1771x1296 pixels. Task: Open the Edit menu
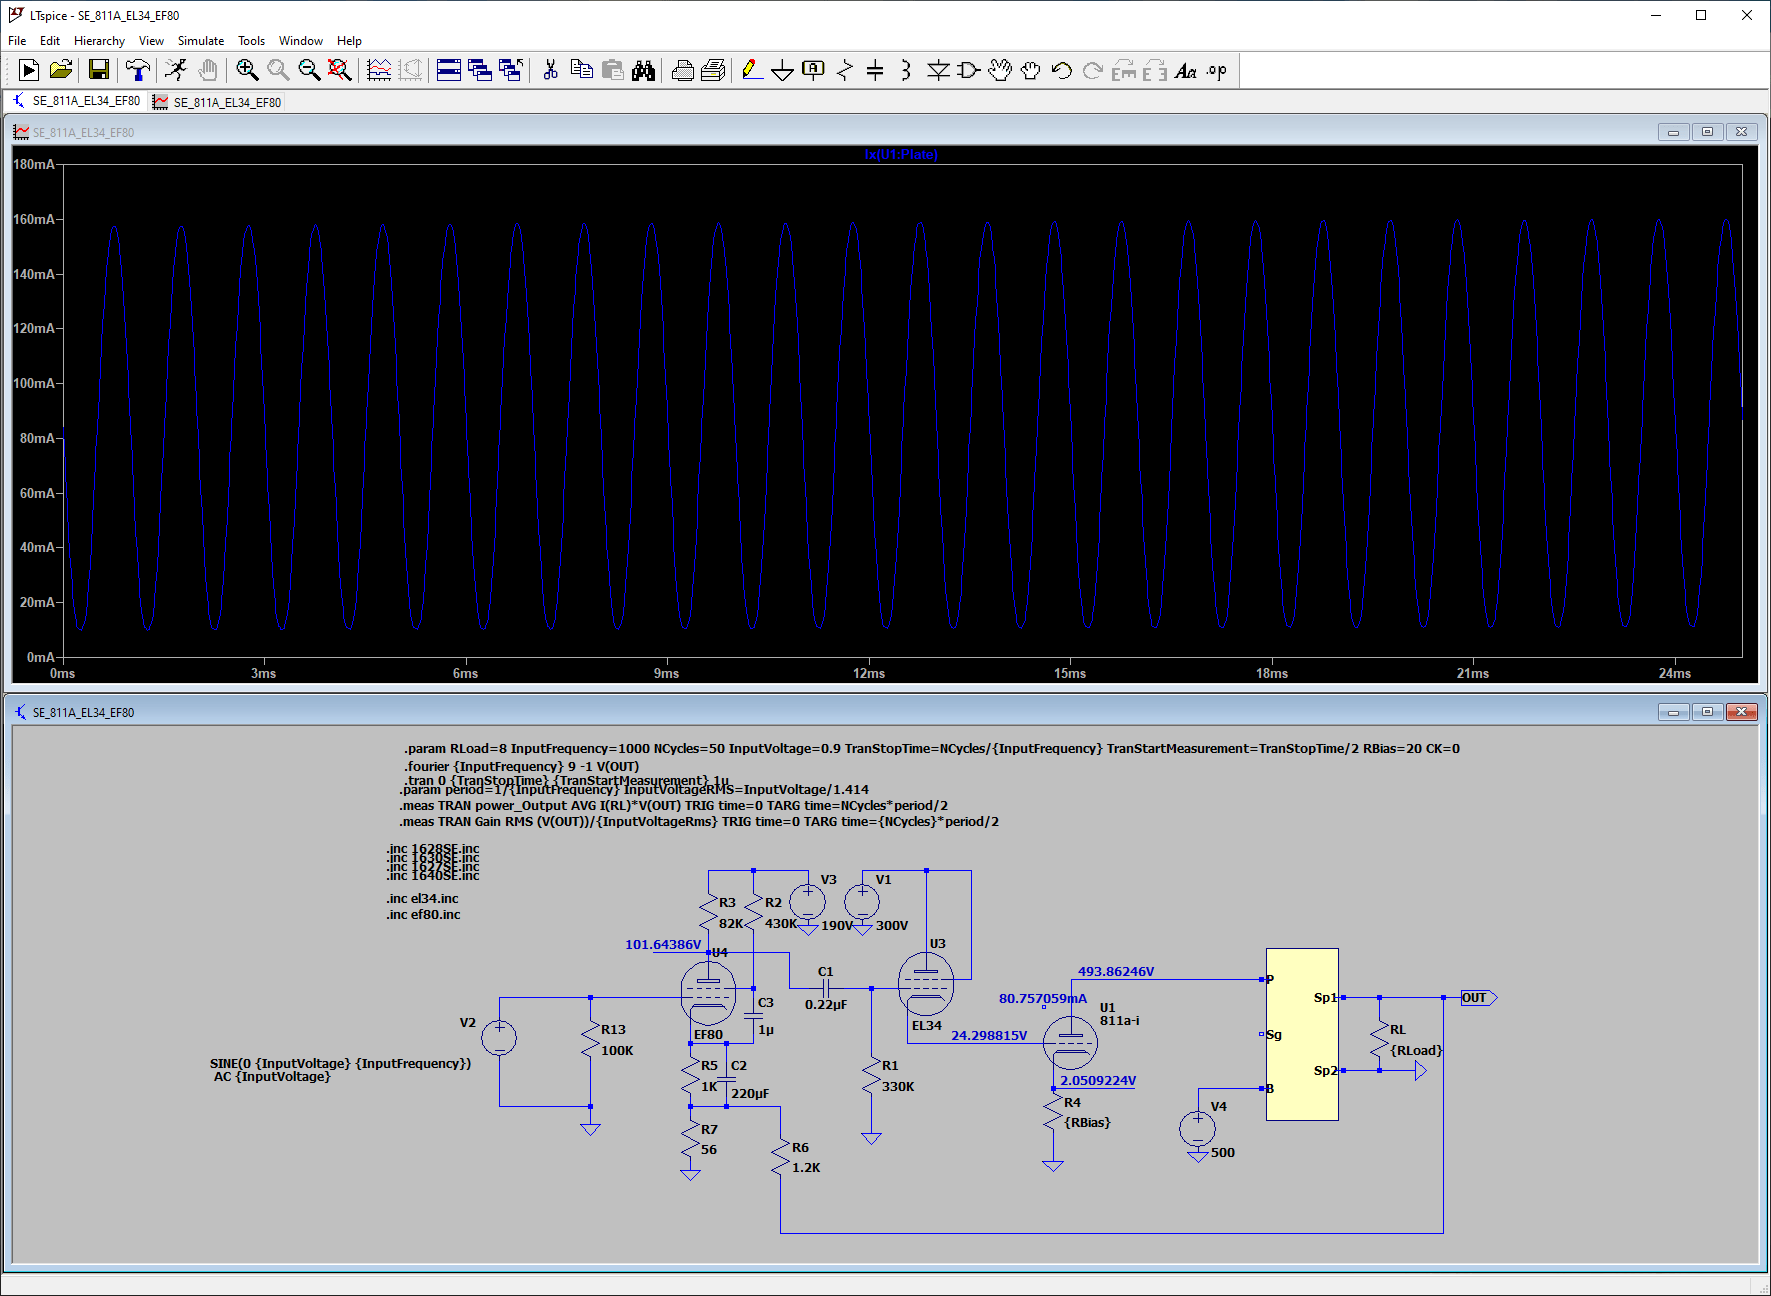coord(50,41)
